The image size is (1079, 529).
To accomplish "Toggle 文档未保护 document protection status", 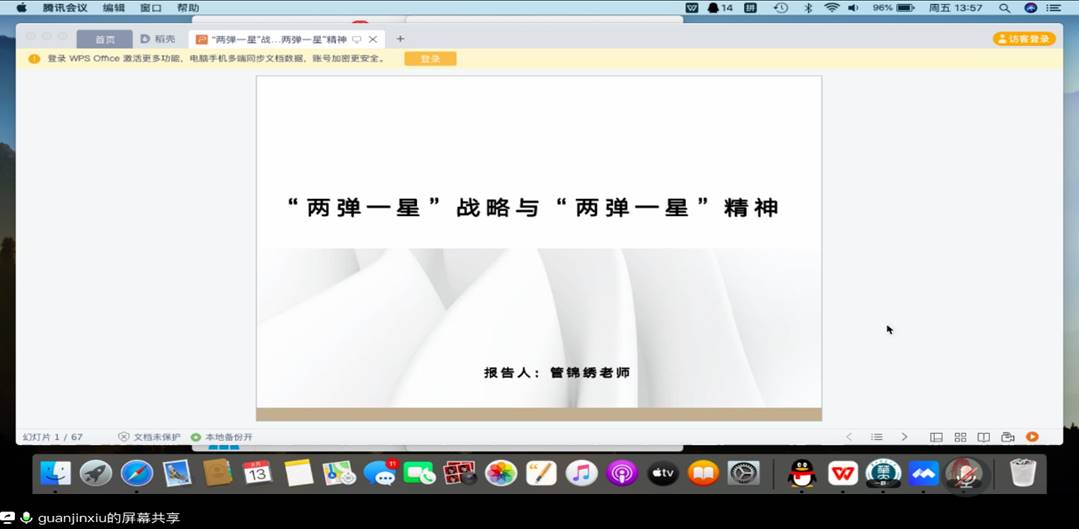I will coord(150,437).
